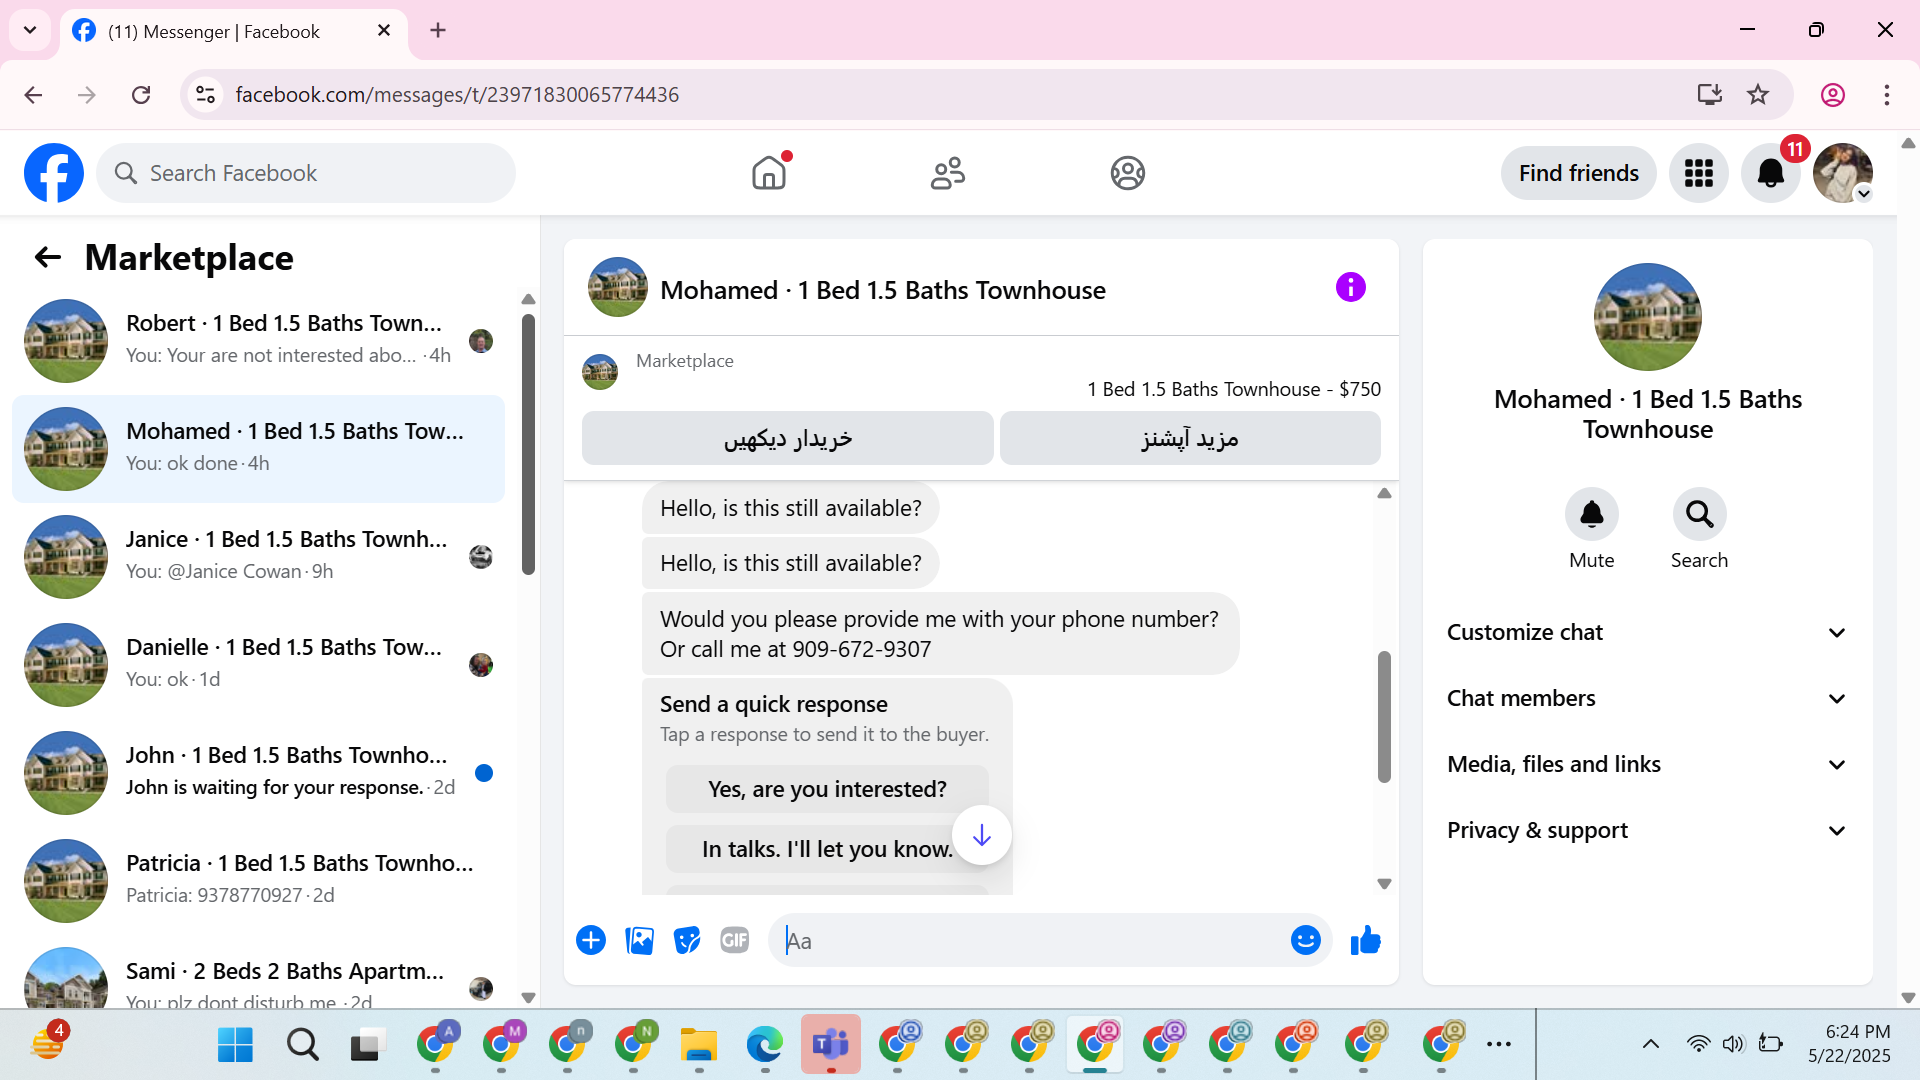Screen dimensions: 1920x1080
Task: Open the account profile picture menu
Action: click(1843, 173)
